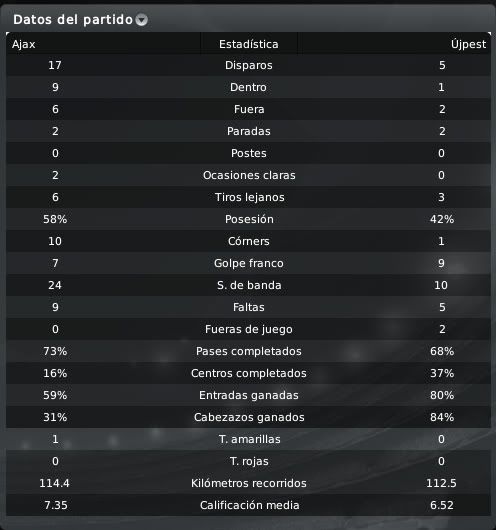Click the Entradas ganadas label
Screen dimensions: 496x530
249,395
